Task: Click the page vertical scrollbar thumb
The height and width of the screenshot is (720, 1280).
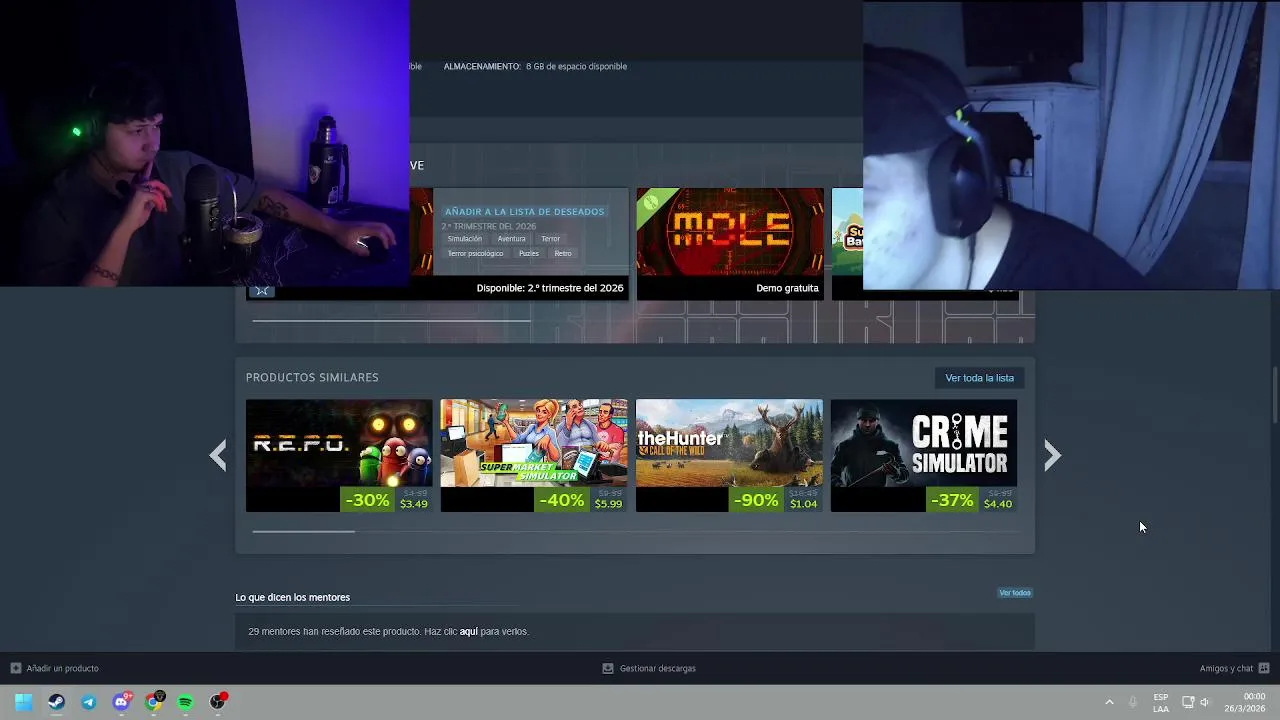Action: (1275, 395)
